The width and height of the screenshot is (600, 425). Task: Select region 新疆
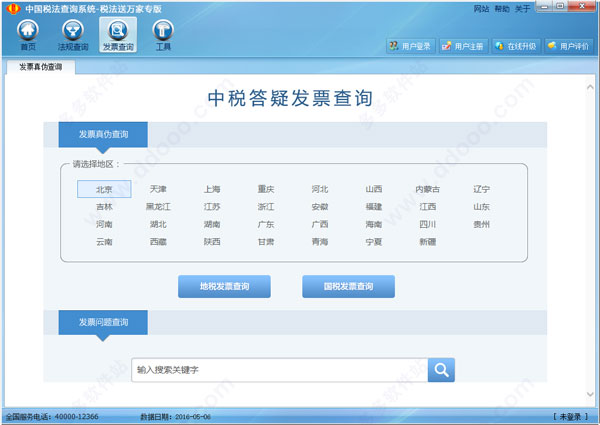point(428,242)
